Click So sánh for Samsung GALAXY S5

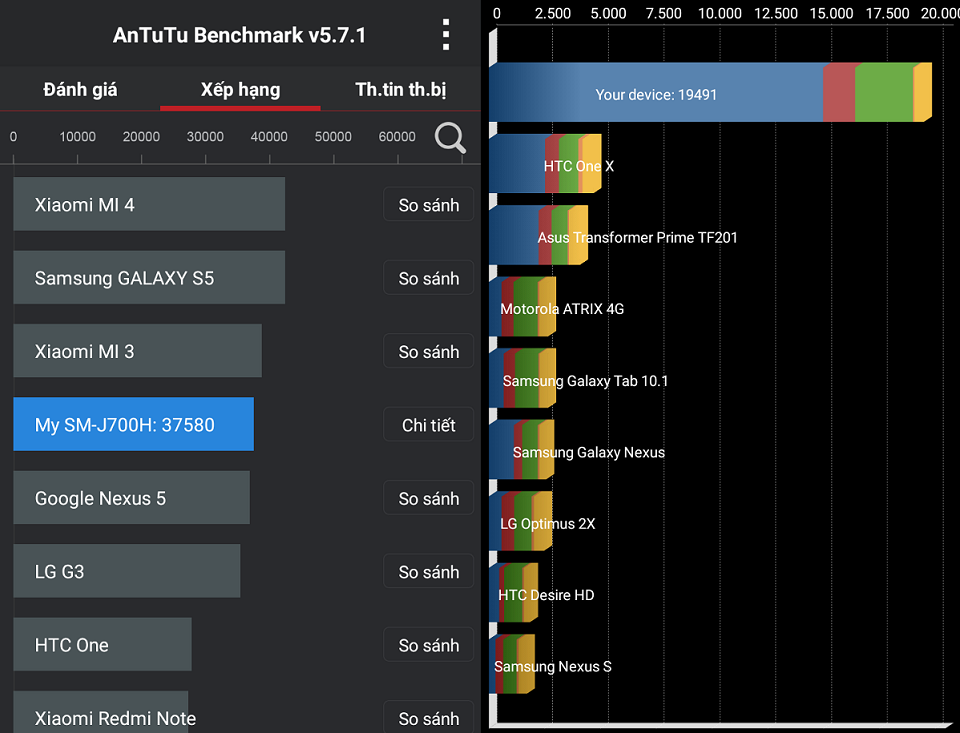click(429, 278)
